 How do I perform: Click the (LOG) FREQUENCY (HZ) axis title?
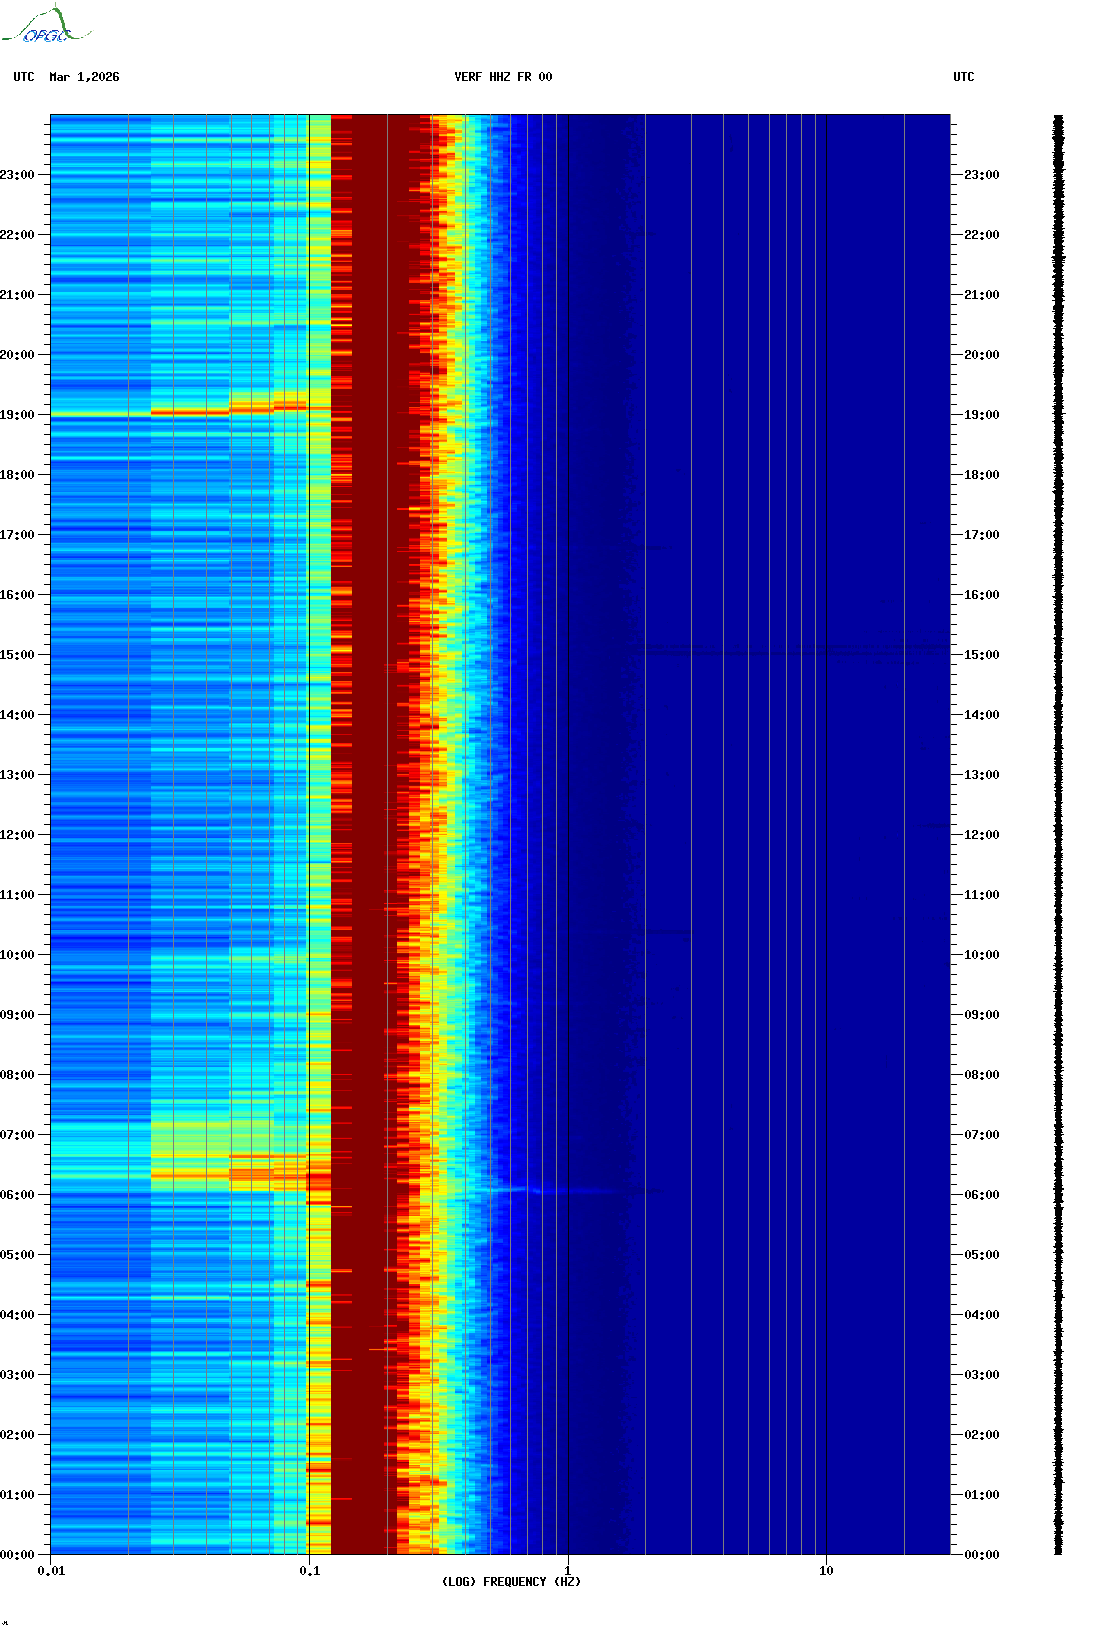[511, 1582]
